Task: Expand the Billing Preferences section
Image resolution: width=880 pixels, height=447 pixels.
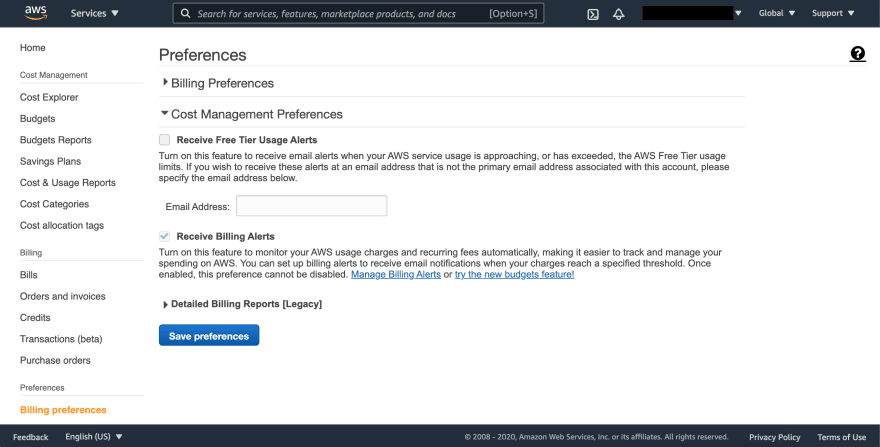Action: pyautogui.click(x=217, y=83)
